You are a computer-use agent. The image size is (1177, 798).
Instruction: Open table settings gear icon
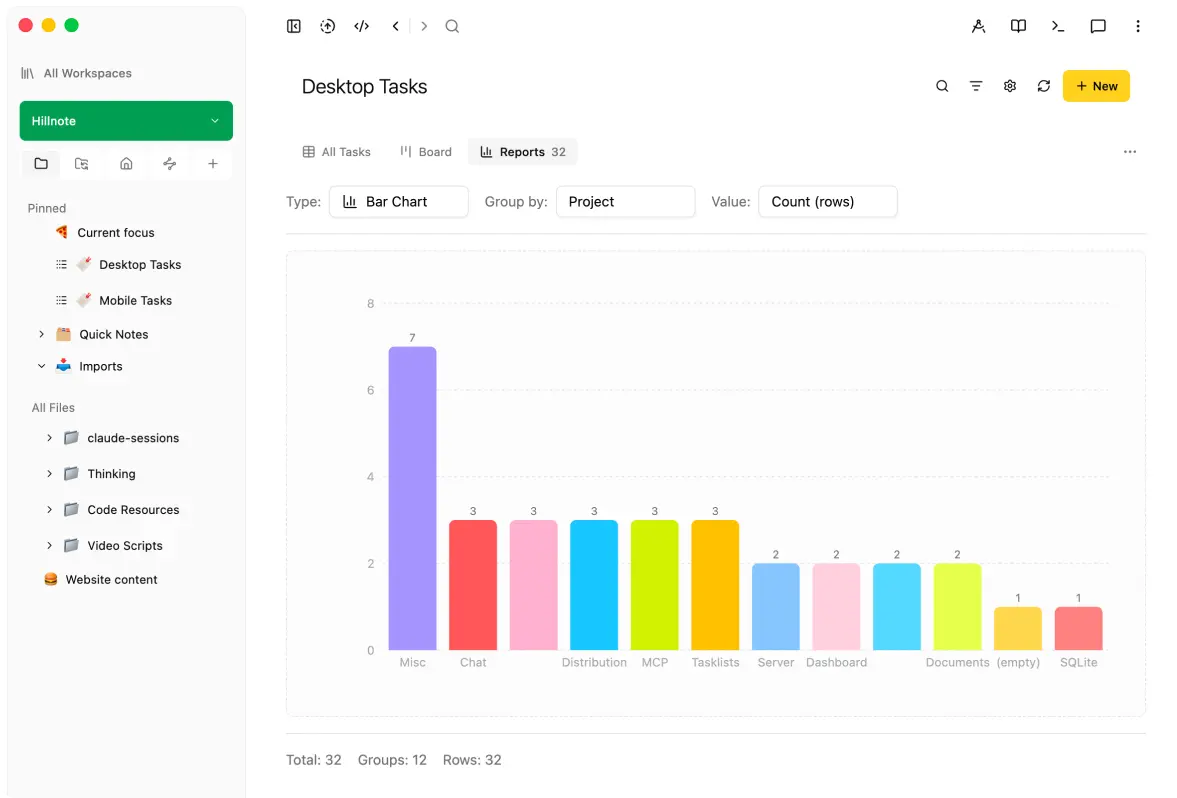point(1010,86)
